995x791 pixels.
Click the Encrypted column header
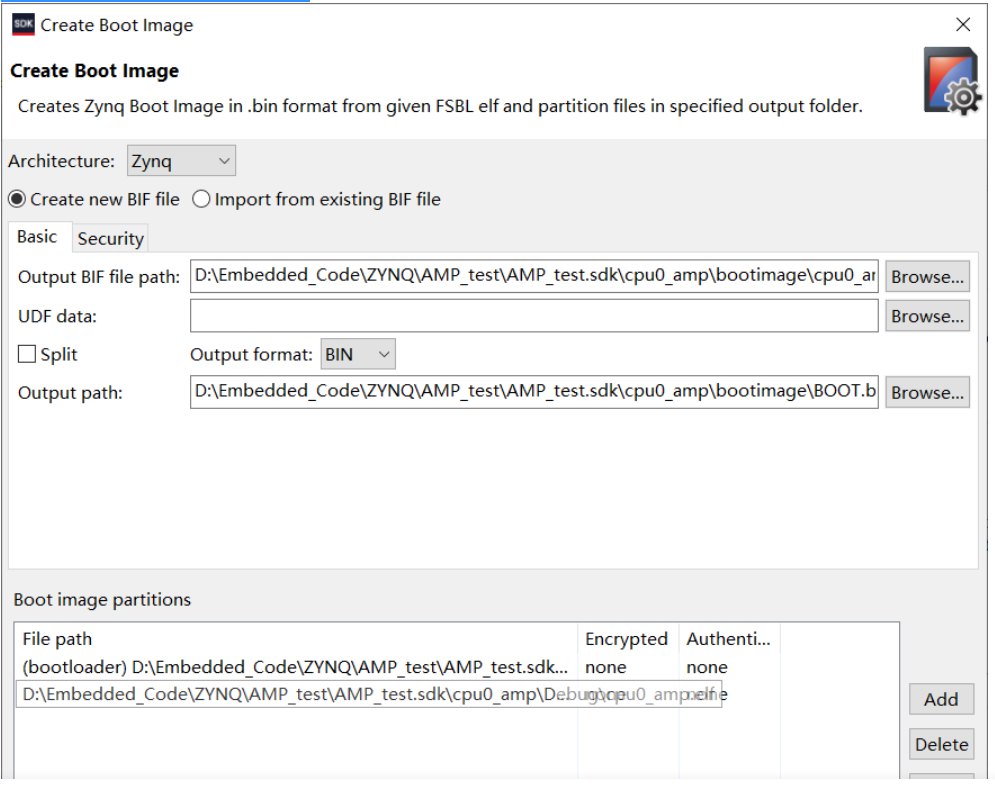click(x=626, y=639)
